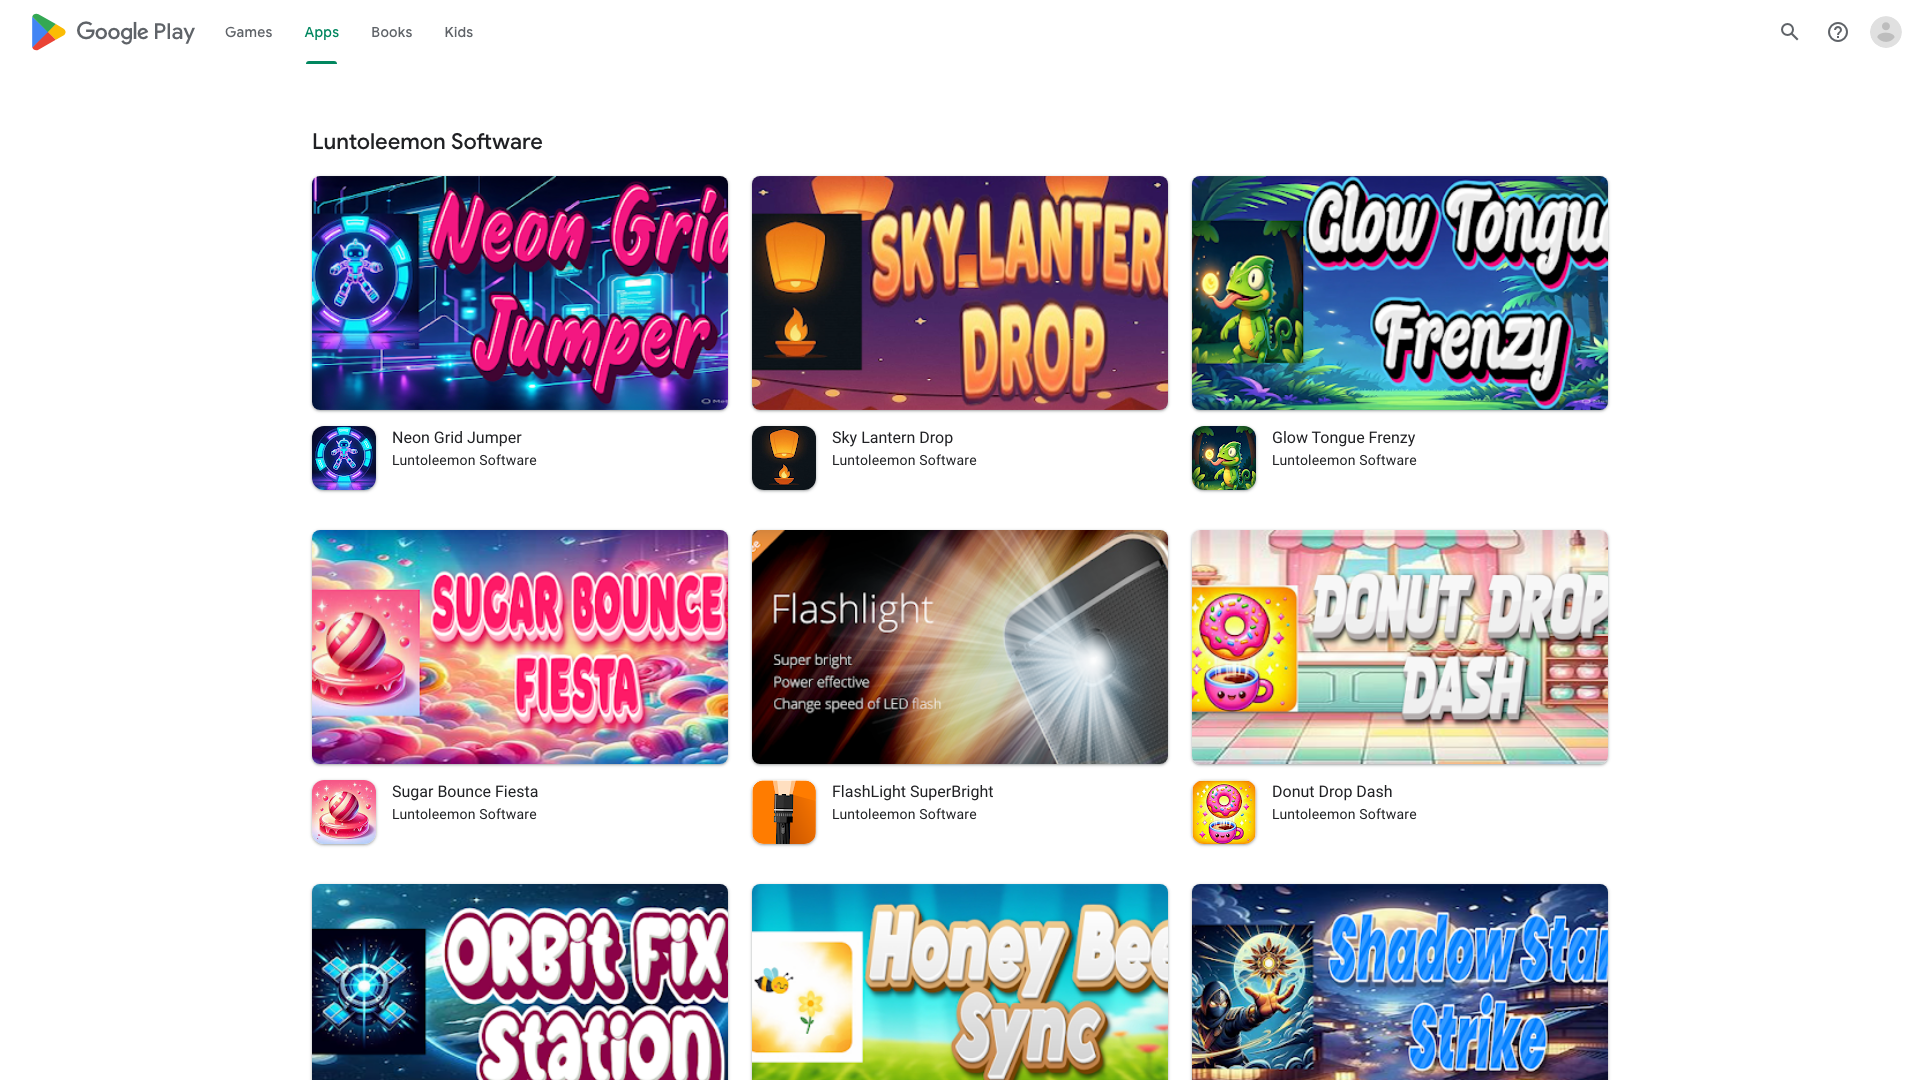The width and height of the screenshot is (1920, 1080).
Task: Open the Neon Grid Jumper banner image
Action: (x=520, y=293)
